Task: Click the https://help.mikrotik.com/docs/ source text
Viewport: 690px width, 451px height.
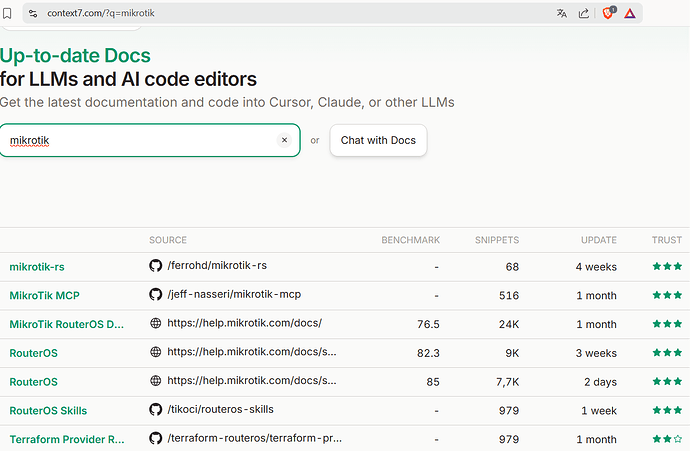Action: pos(245,323)
